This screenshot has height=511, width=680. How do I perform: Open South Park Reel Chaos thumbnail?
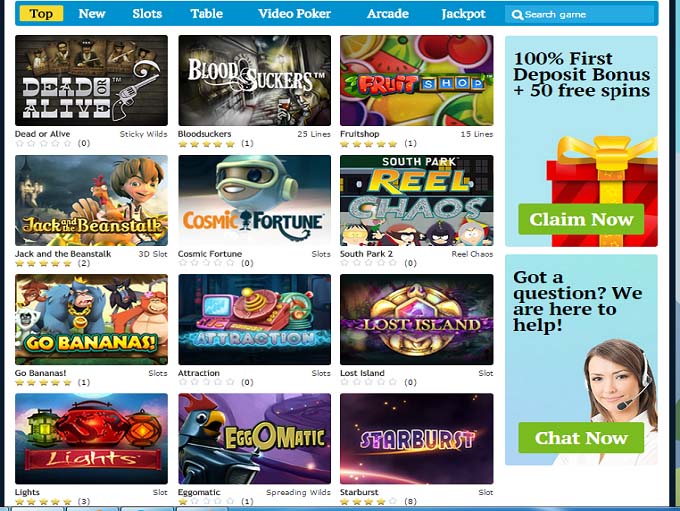pyautogui.click(x=417, y=200)
